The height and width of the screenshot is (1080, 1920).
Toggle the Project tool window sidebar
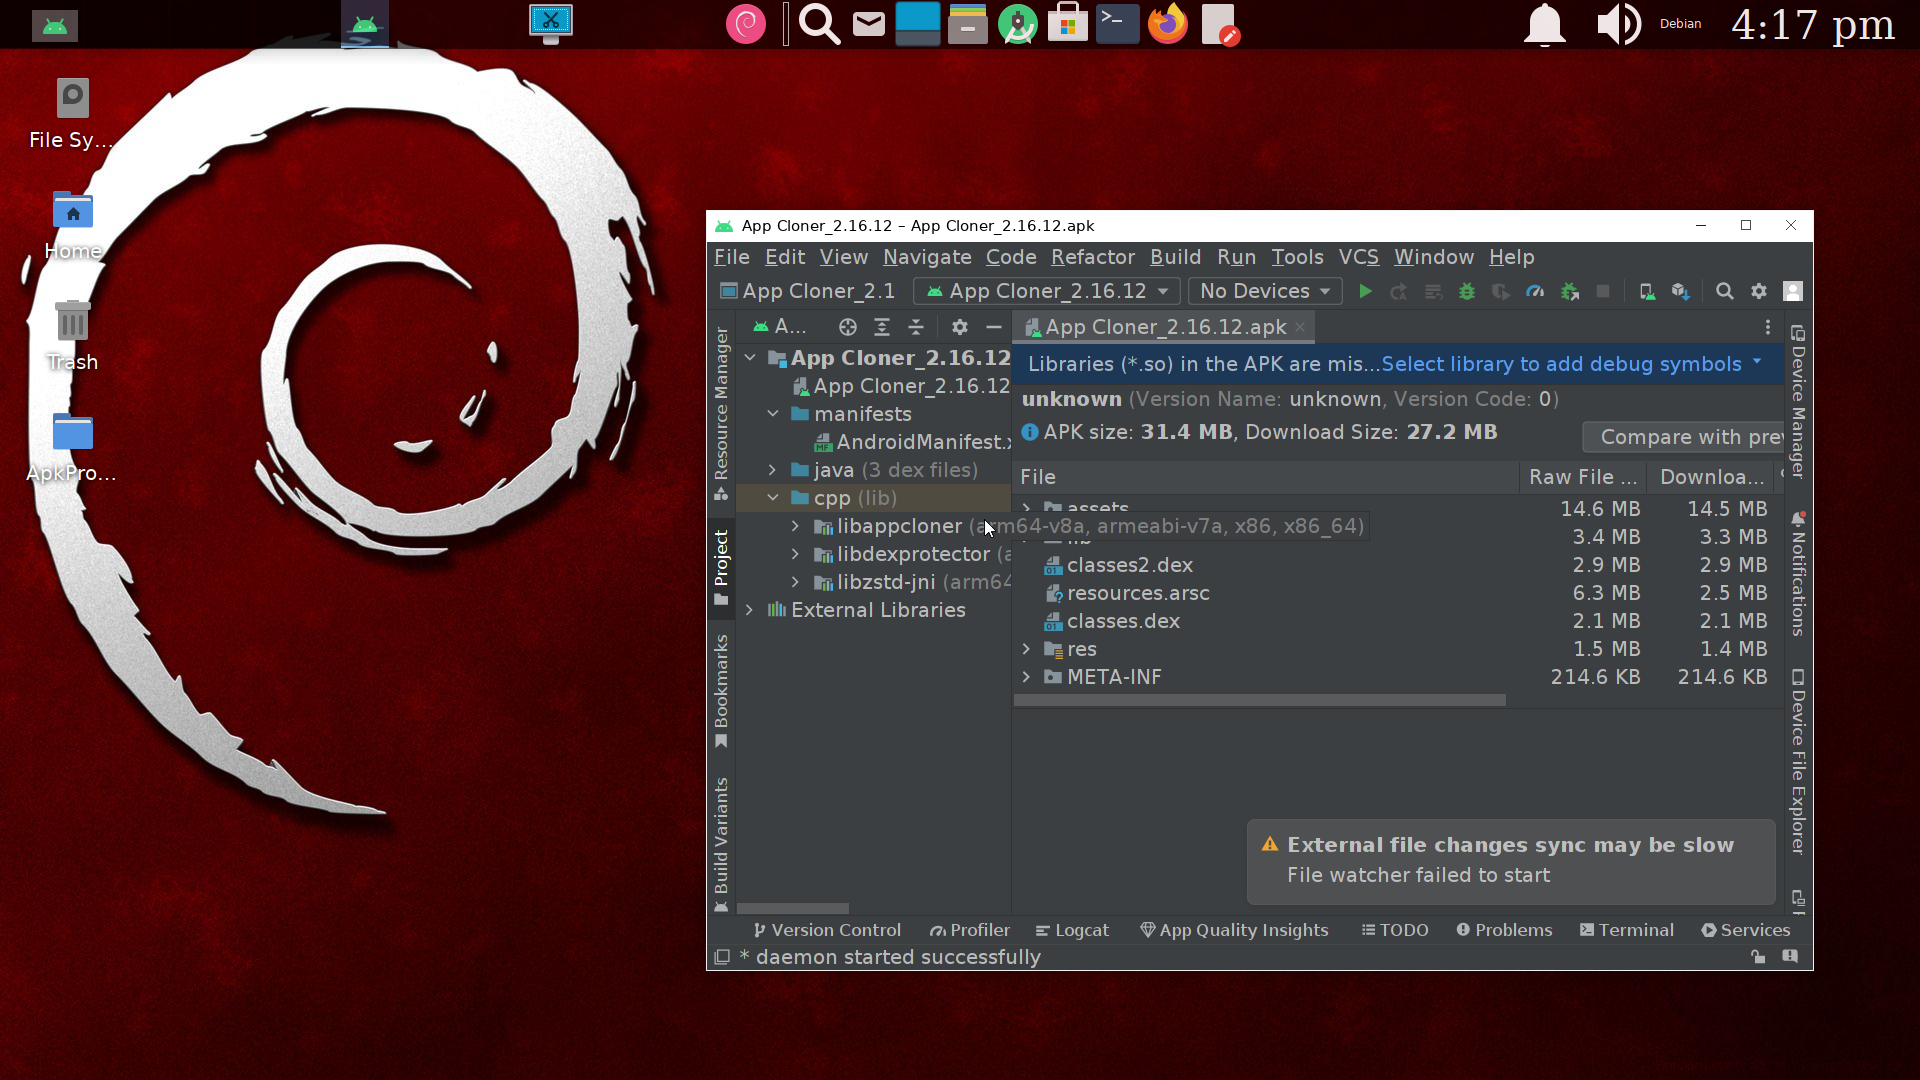point(721,567)
